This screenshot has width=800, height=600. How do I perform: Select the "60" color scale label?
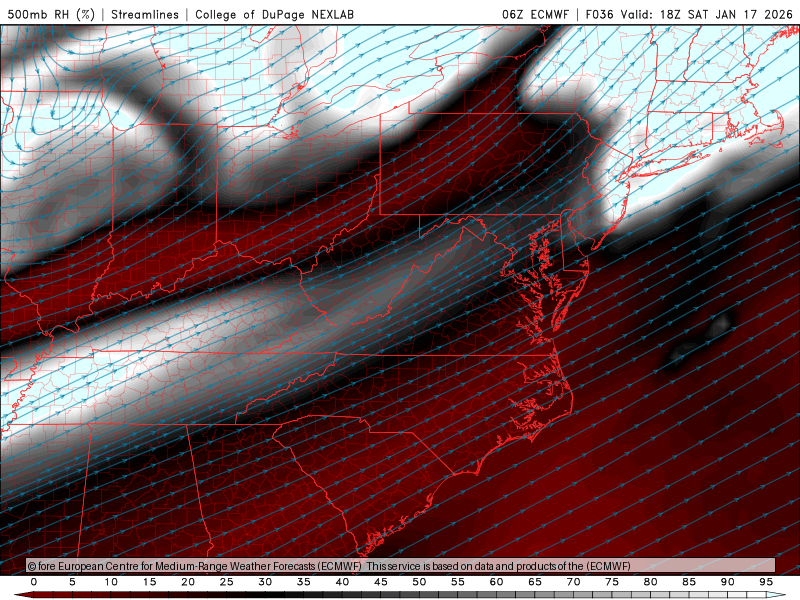[496, 582]
